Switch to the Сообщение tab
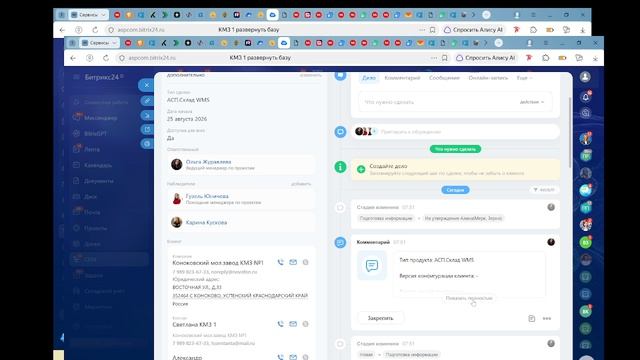The image size is (640, 360). click(x=444, y=78)
